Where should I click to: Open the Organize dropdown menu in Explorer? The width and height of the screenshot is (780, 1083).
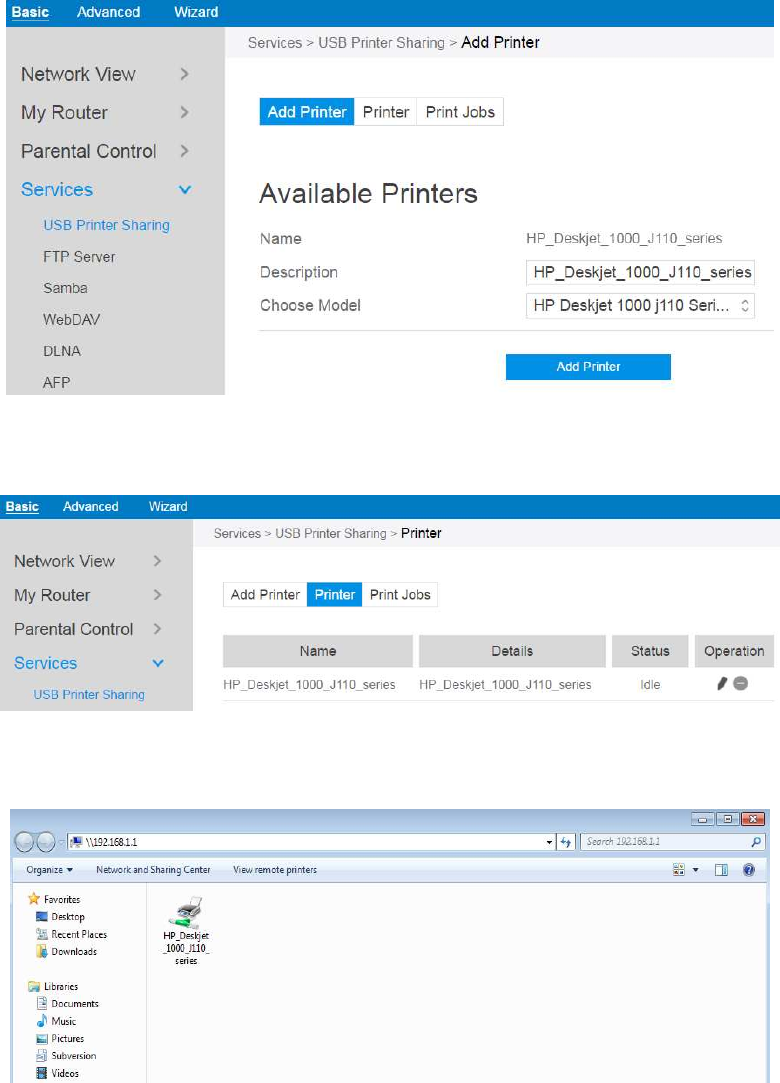point(49,870)
